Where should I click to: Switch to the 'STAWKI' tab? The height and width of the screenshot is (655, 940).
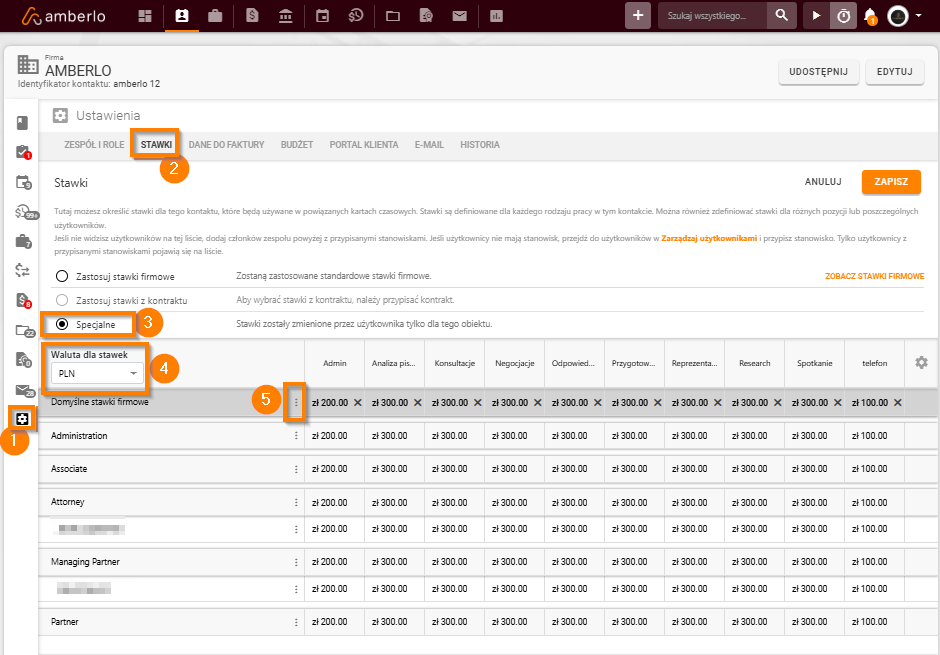pos(156,144)
